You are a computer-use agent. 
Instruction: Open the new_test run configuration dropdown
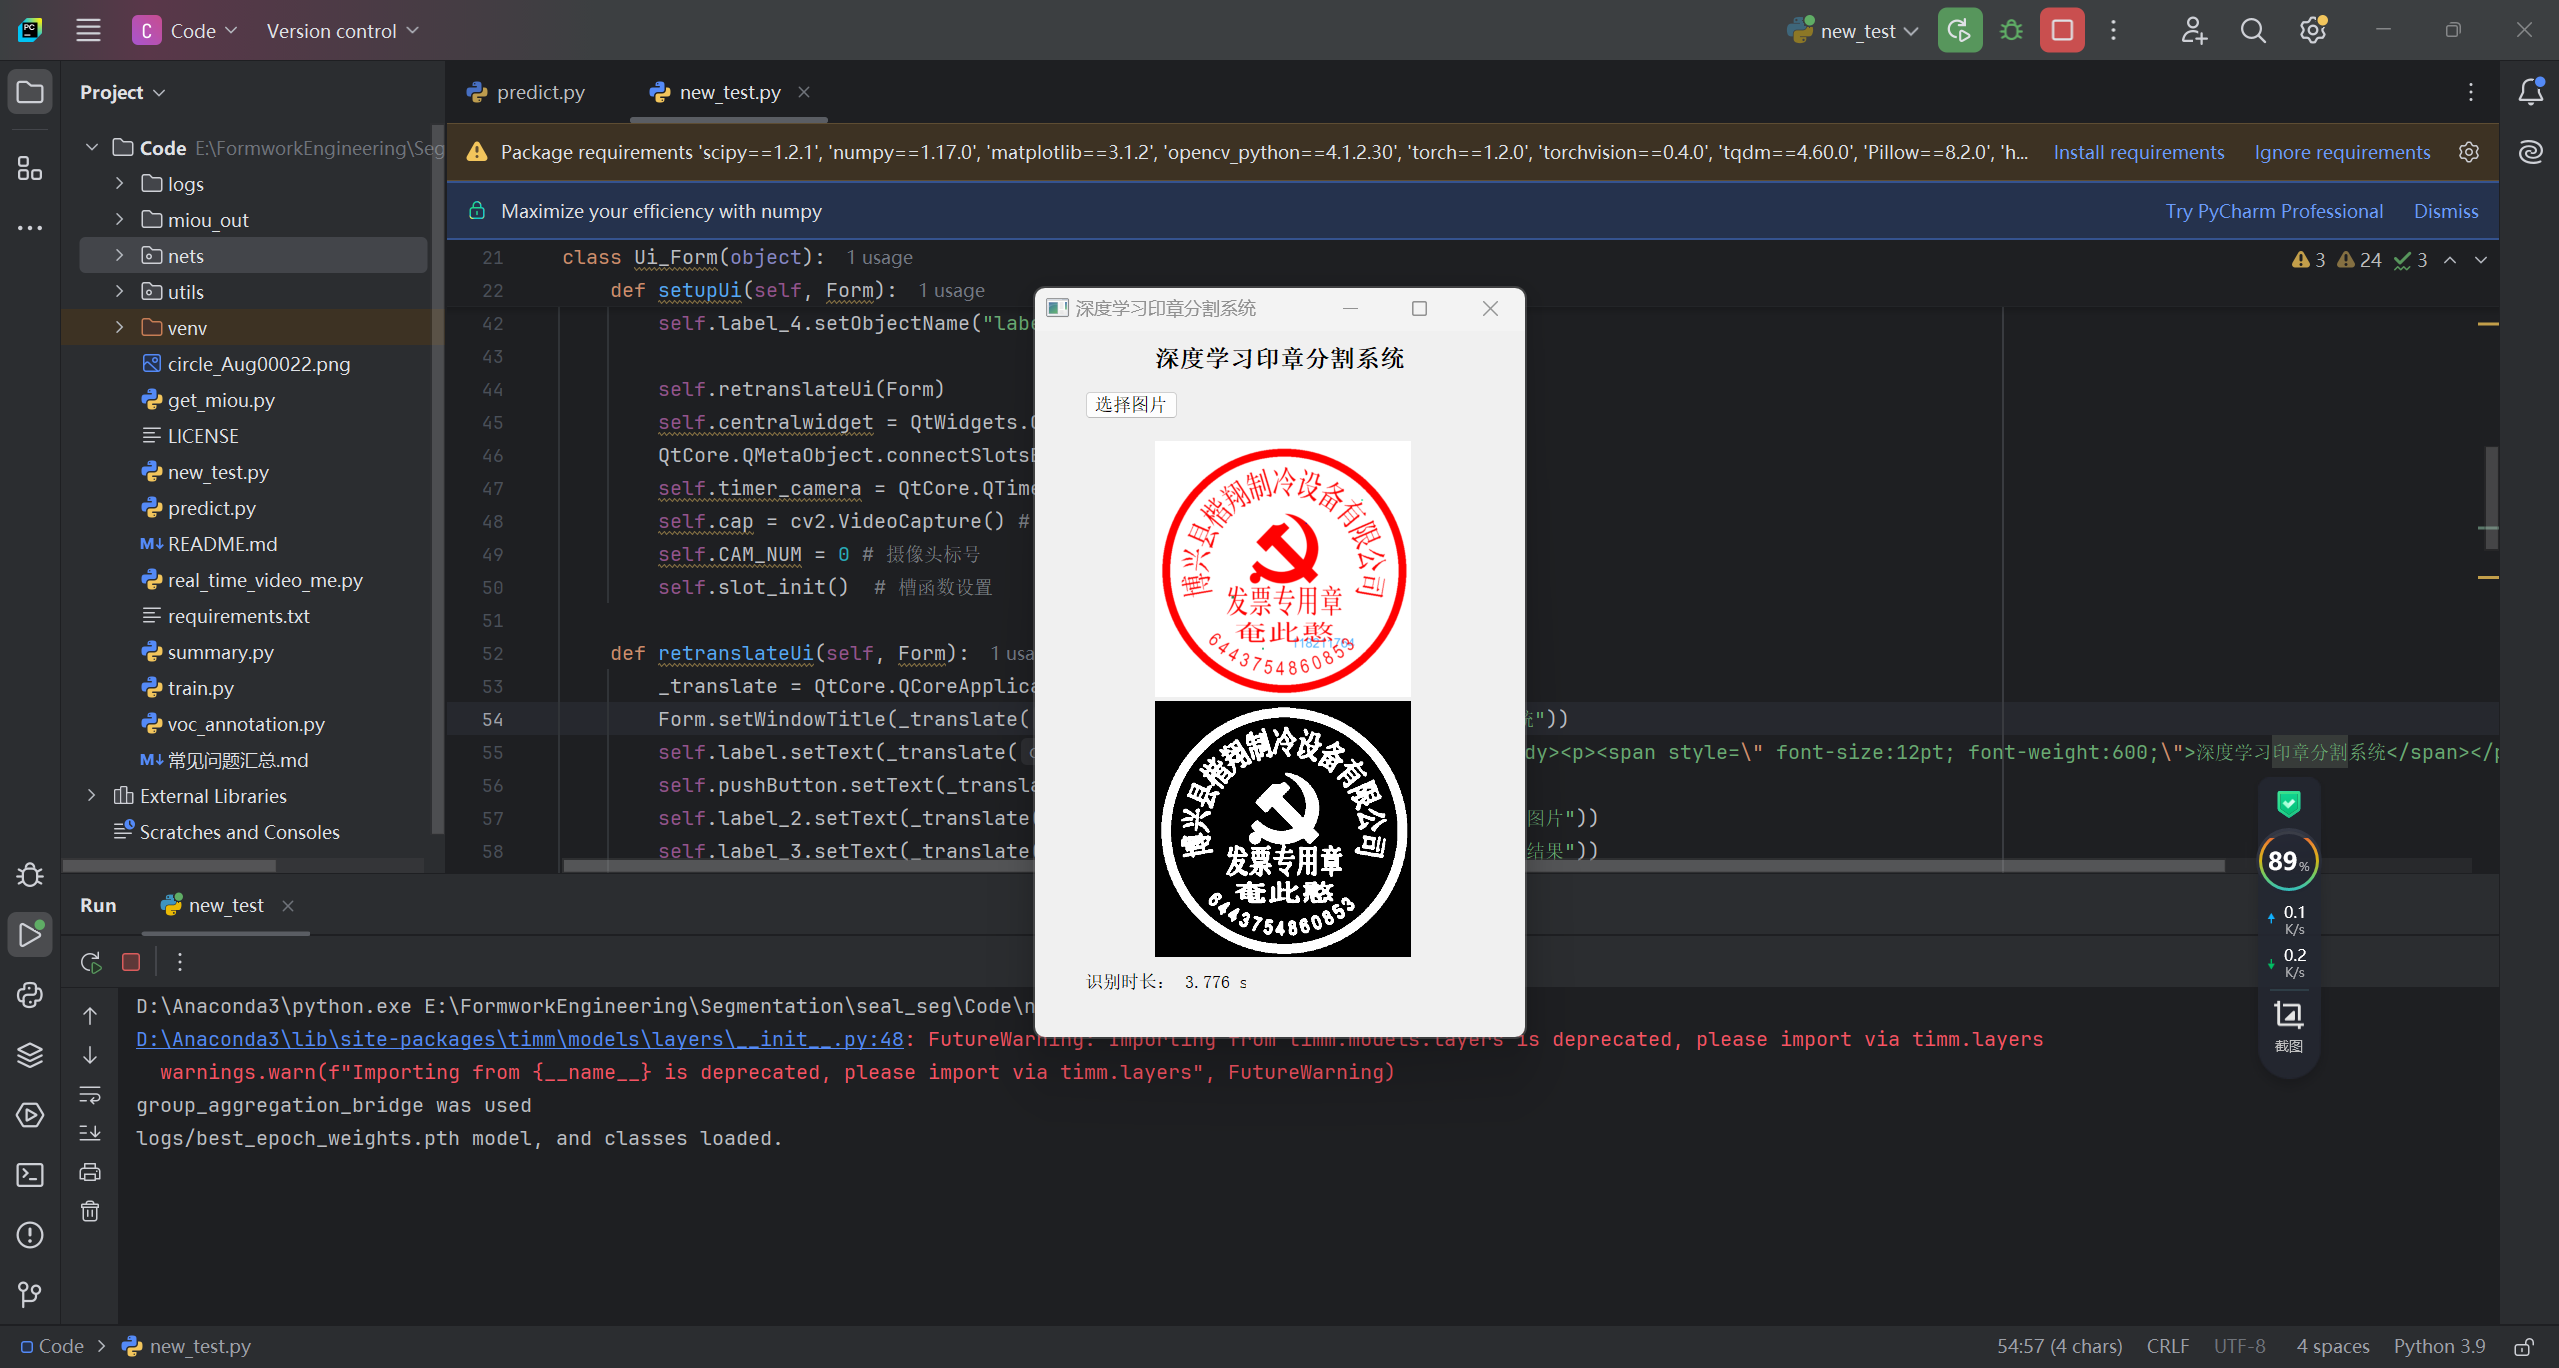point(1856,31)
